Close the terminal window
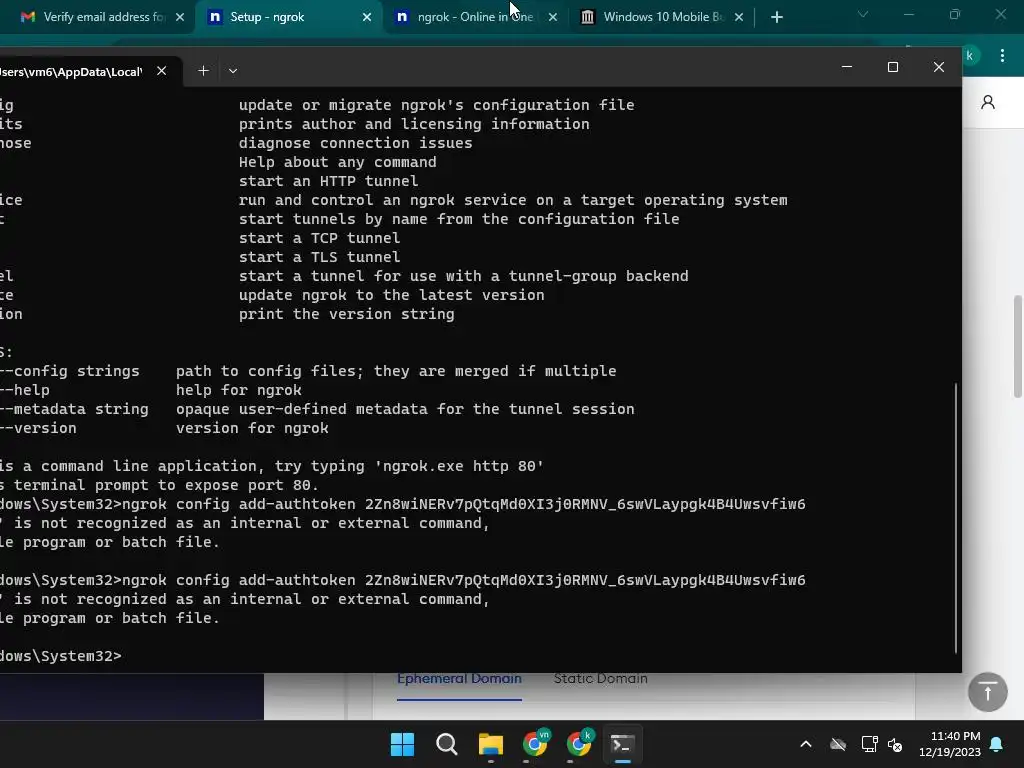The width and height of the screenshot is (1024, 768). (x=938, y=67)
